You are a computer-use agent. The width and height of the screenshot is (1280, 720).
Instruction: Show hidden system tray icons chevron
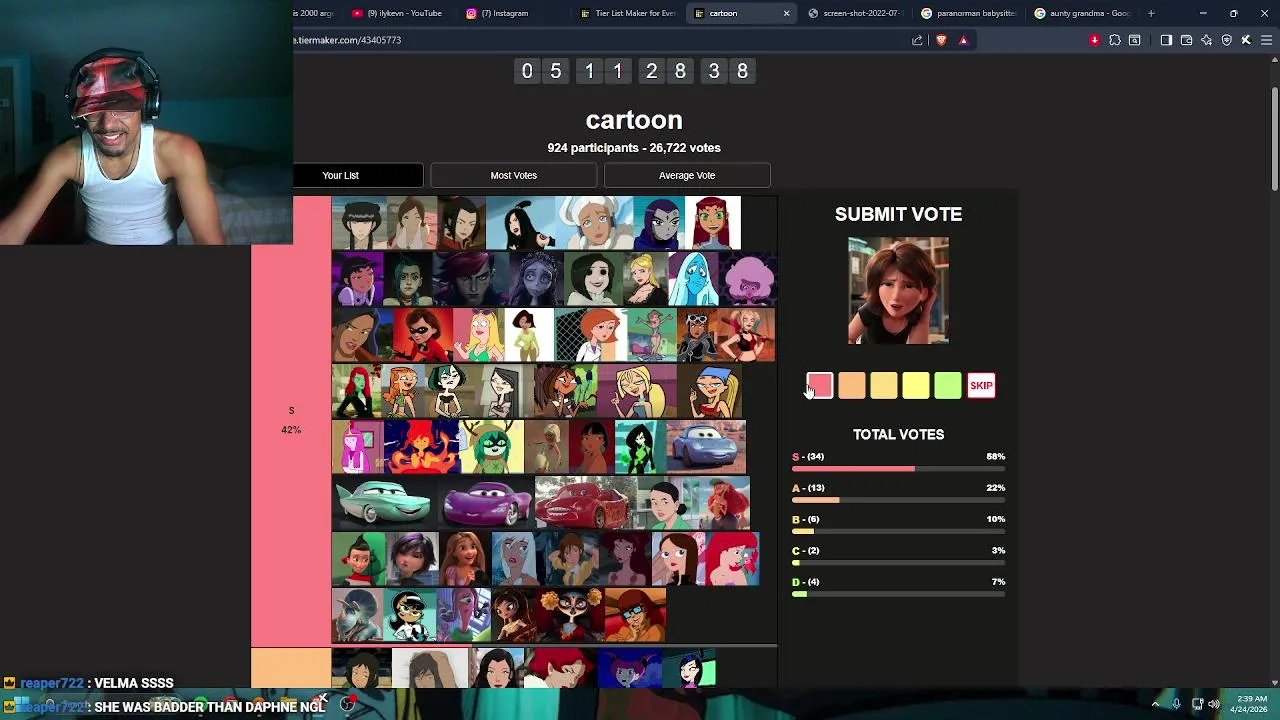[1155, 704]
